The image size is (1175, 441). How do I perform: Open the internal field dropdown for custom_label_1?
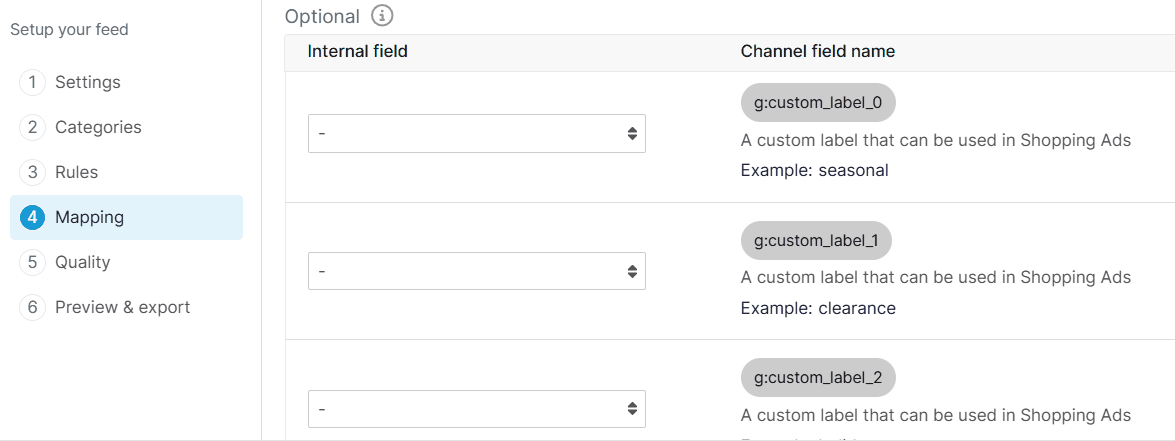pyautogui.click(x=477, y=271)
